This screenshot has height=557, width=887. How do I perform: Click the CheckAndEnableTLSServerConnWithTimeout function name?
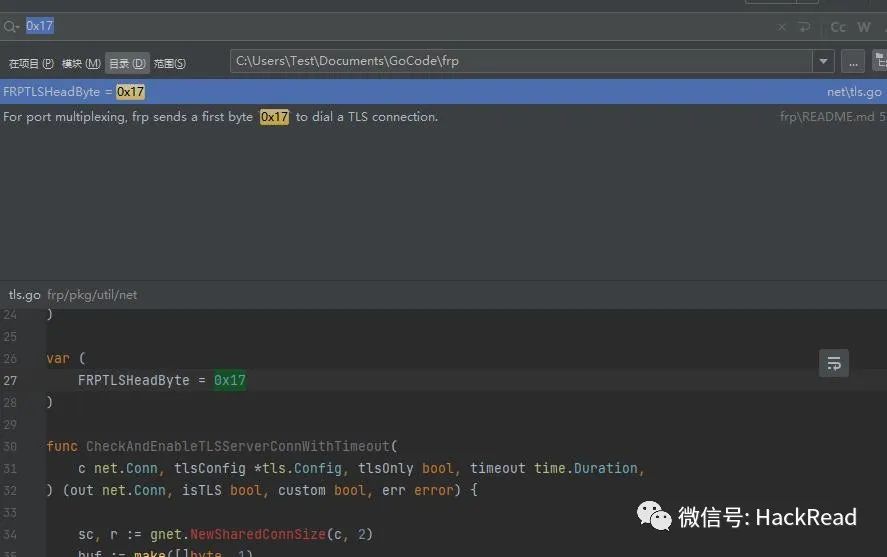tap(238, 446)
